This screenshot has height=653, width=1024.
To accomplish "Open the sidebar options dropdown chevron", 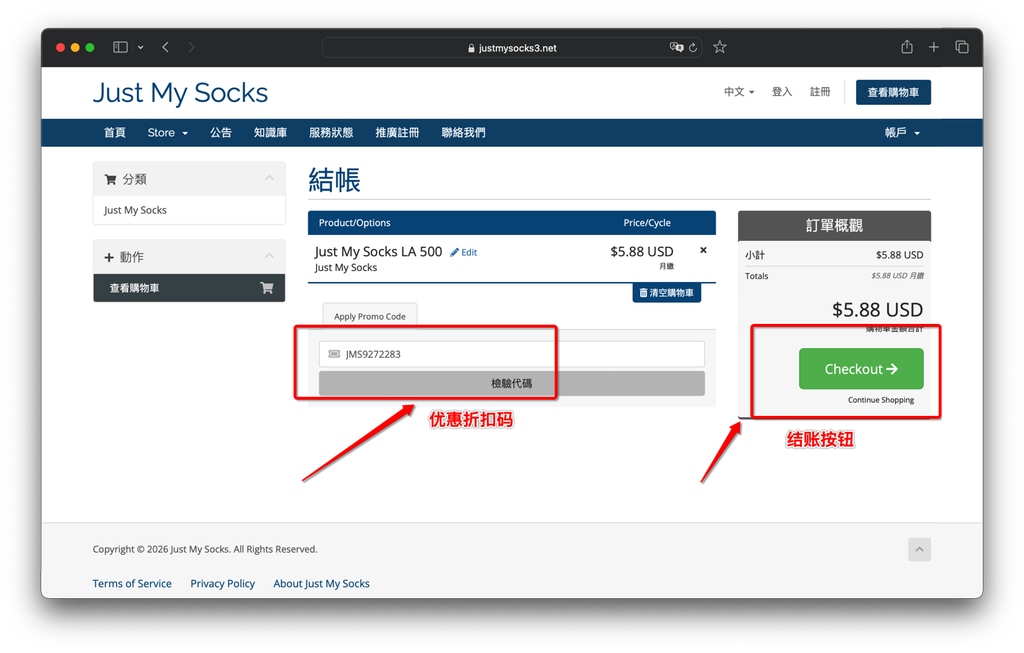I will coord(140,47).
